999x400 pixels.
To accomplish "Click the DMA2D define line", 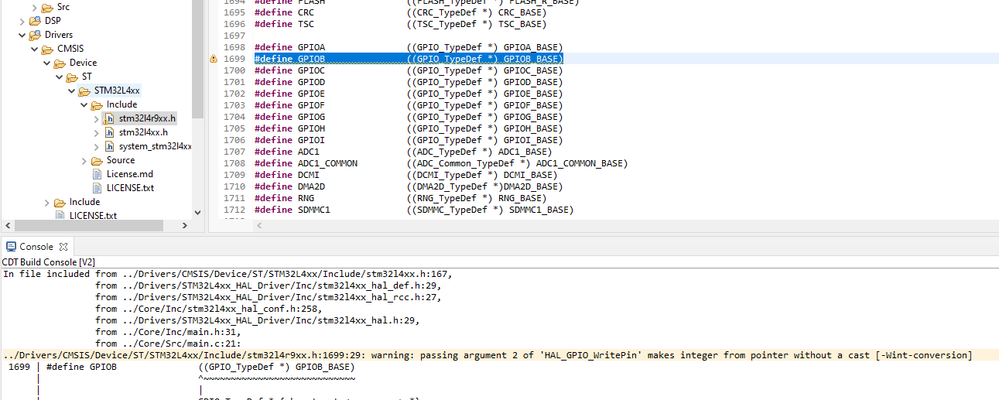I will click(x=408, y=187).
